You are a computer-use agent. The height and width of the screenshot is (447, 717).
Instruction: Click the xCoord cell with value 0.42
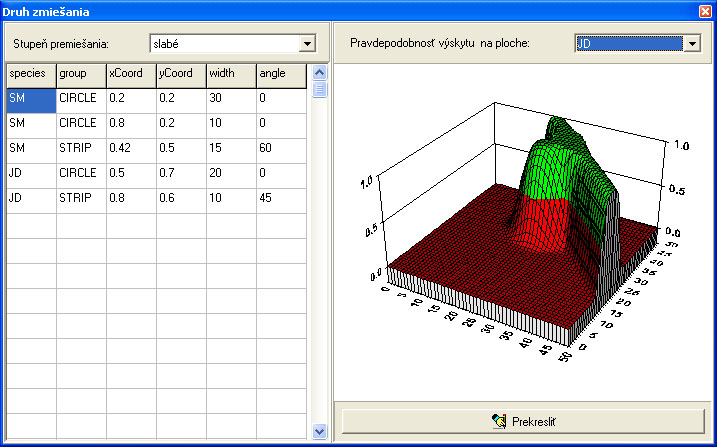(131, 149)
